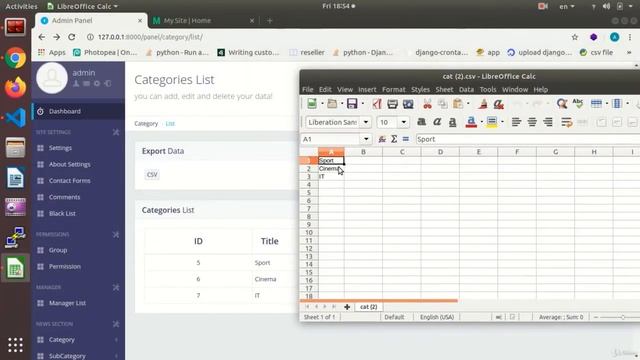The width and height of the screenshot is (640, 360).
Task: Select cell A2 containing Cinema
Action: pos(331,168)
